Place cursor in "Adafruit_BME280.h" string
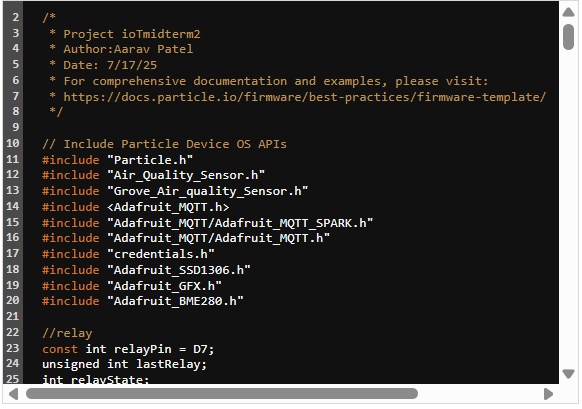The width and height of the screenshot is (582, 409). (175, 301)
